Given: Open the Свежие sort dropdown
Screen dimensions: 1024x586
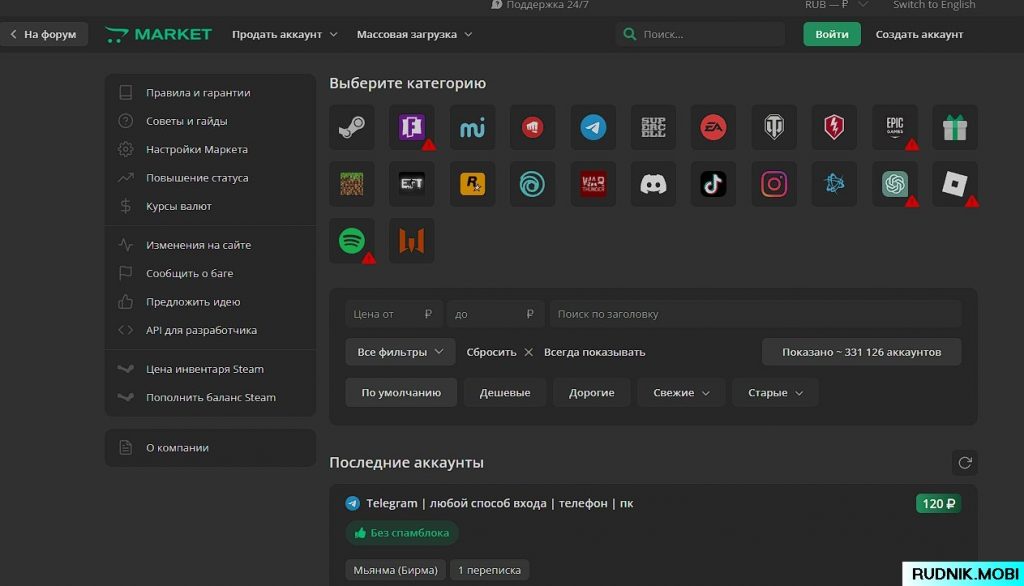Looking at the screenshot, I should pos(680,393).
